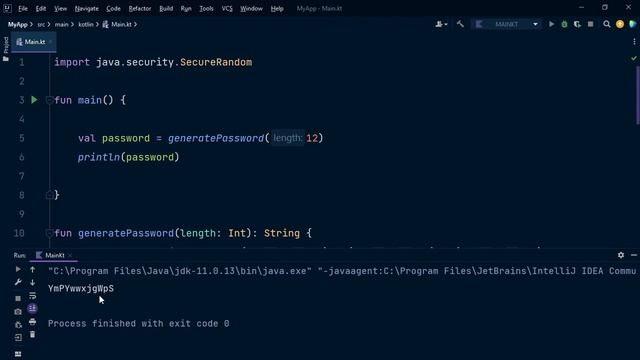The image size is (640, 360).
Task: Click the editor vertical scrollbar thumb
Action: 638,95
